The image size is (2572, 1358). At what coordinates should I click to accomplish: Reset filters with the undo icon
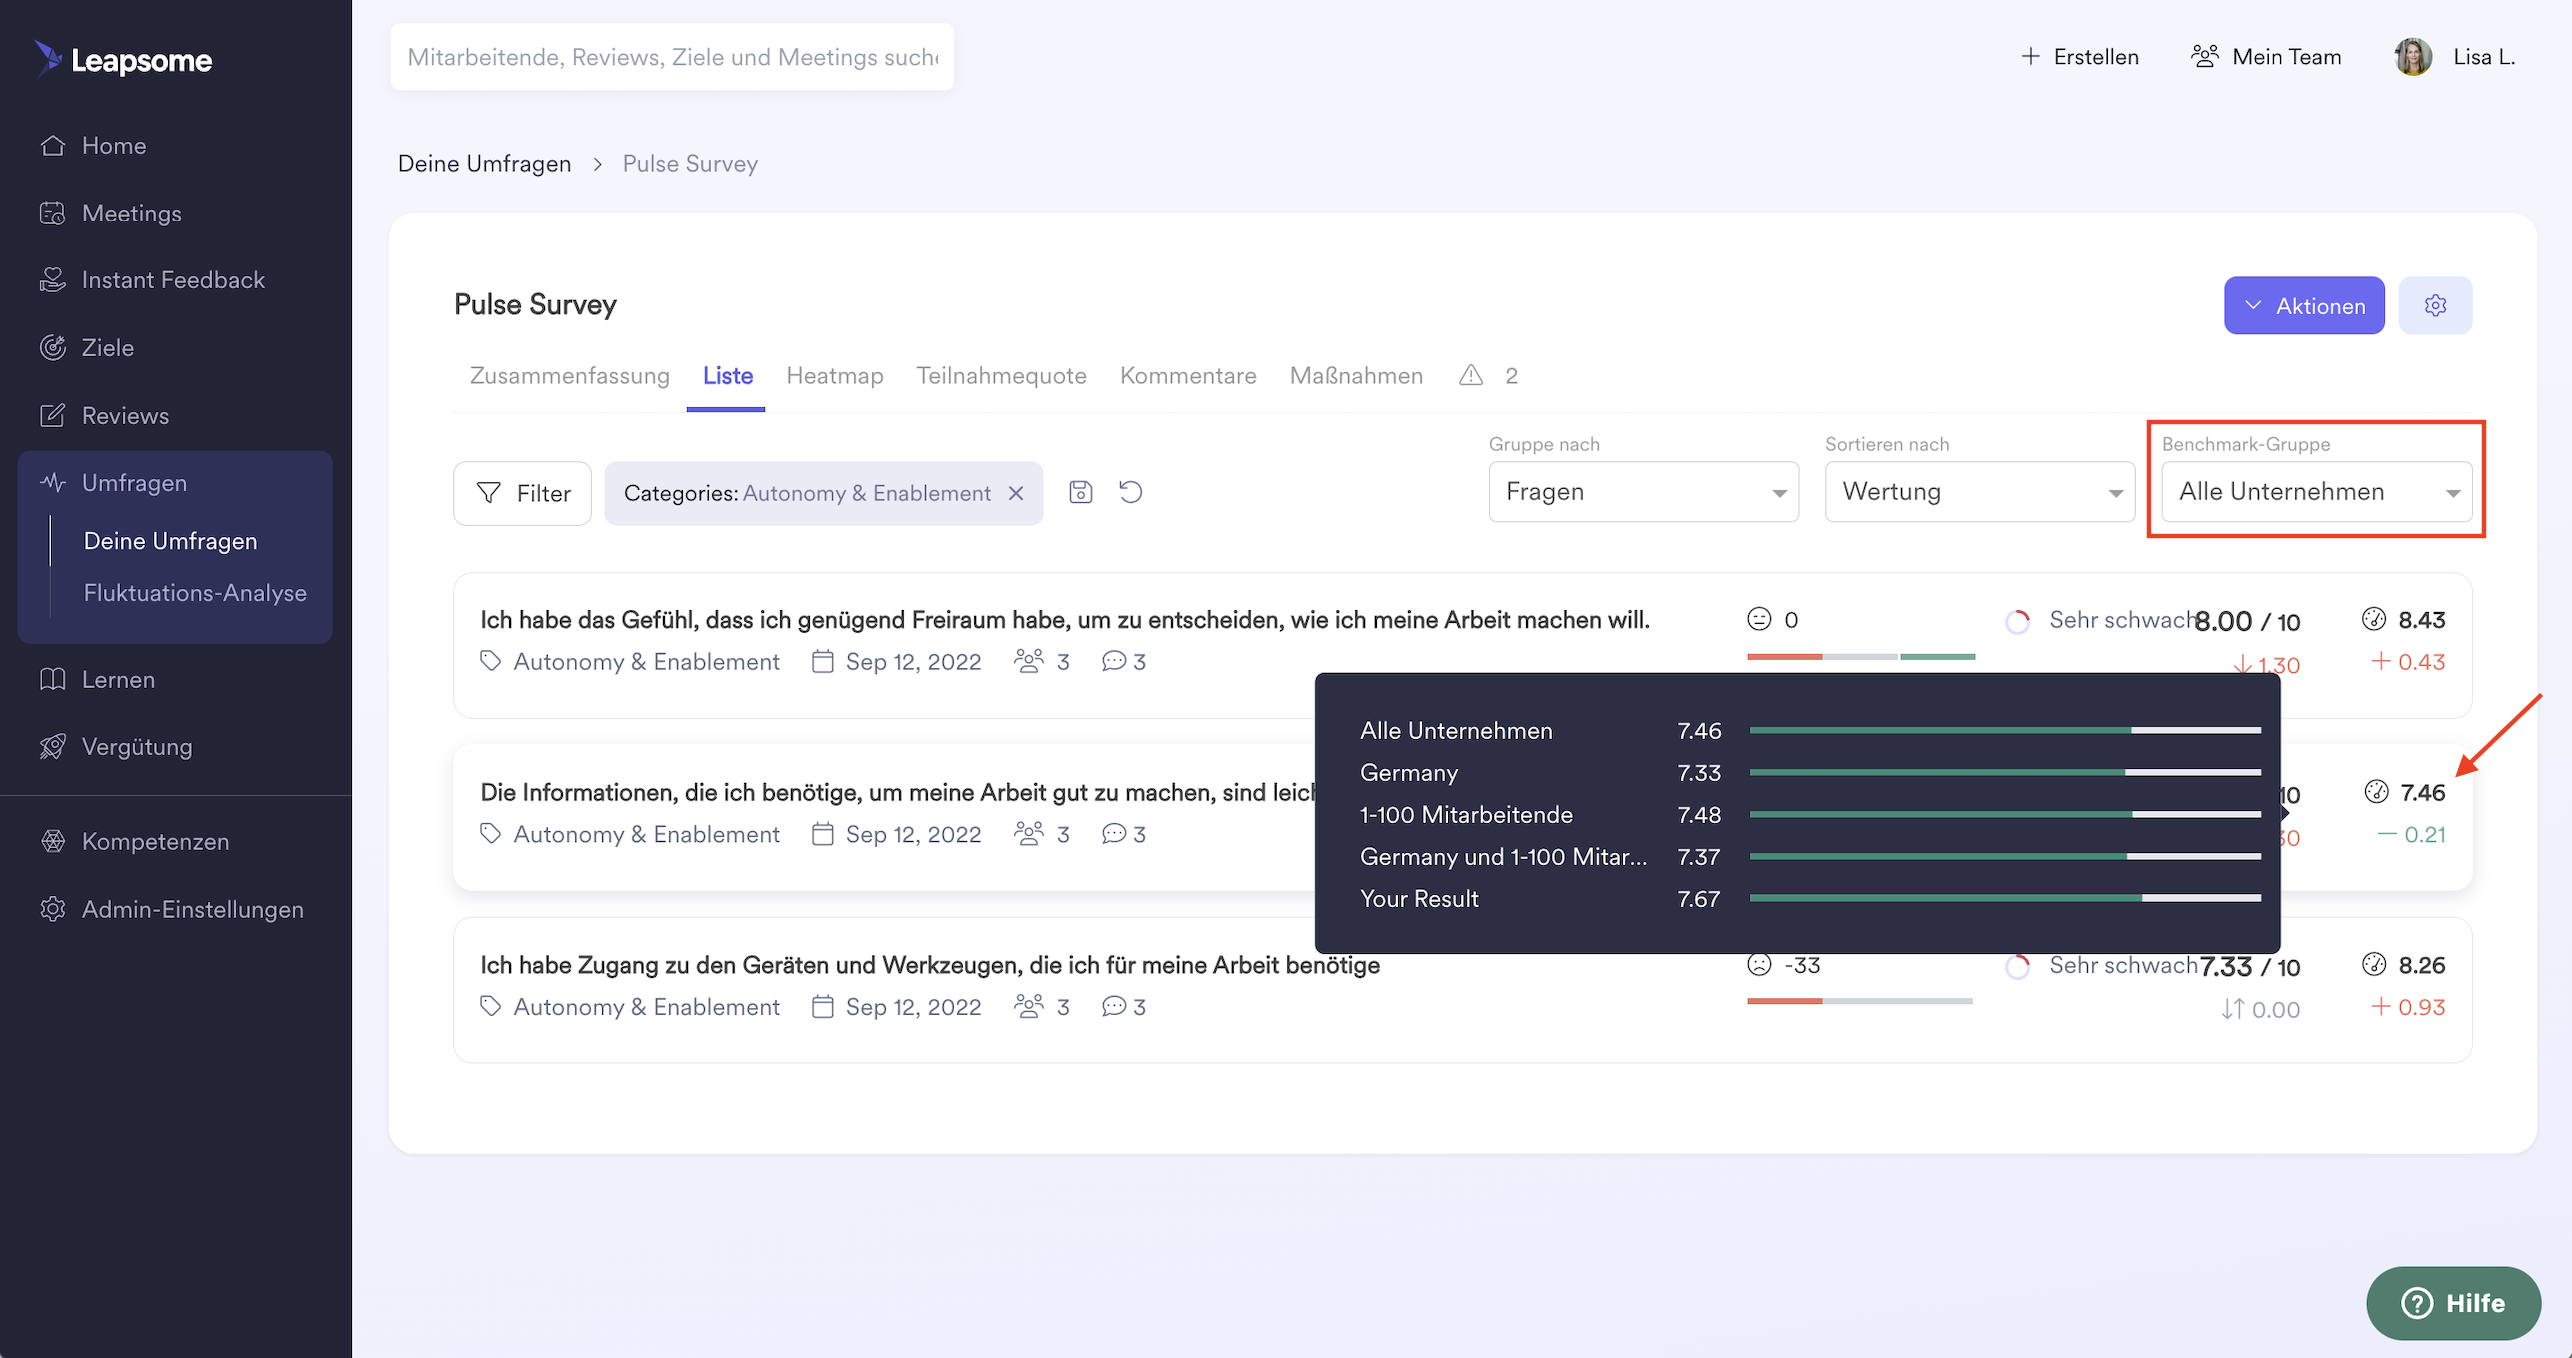(1131, 492)
